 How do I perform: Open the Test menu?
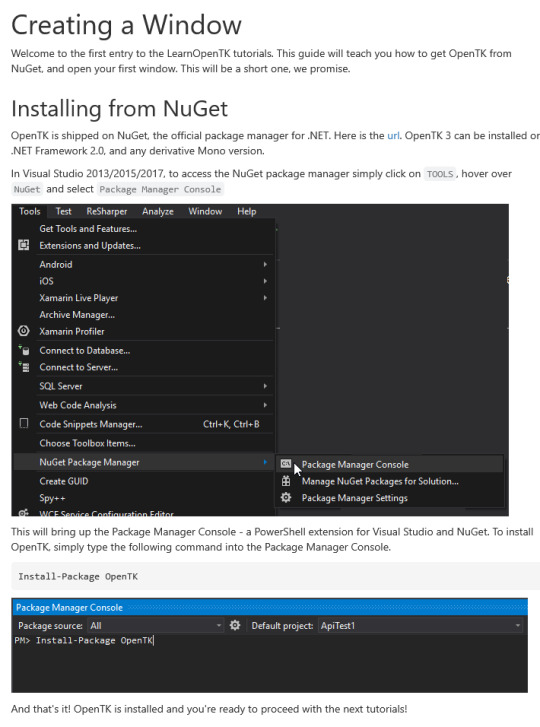point(64,211)
